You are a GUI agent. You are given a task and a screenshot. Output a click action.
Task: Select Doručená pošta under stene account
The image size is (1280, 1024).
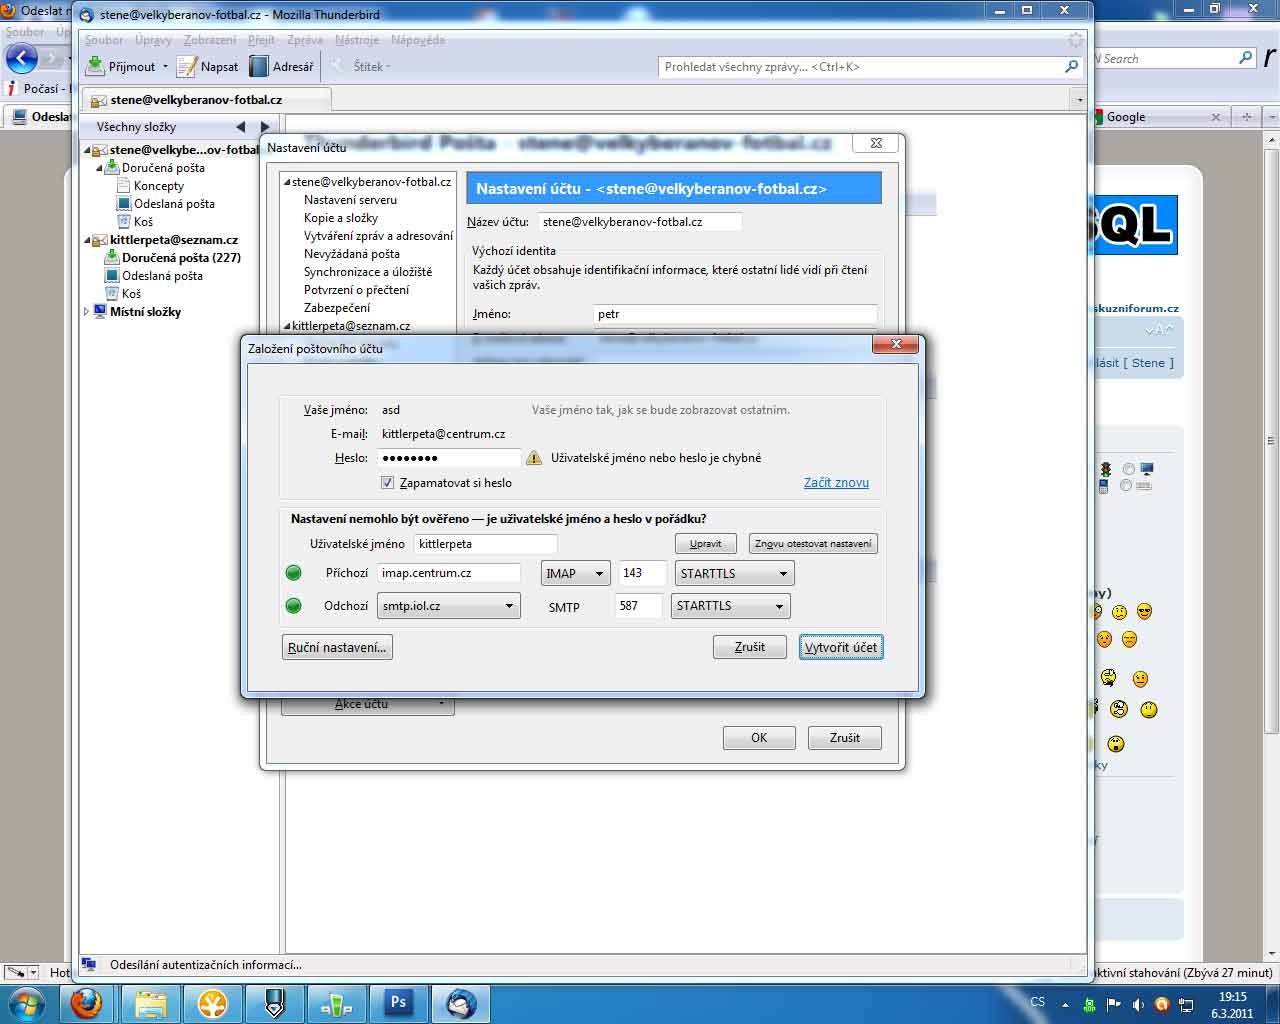click(x=163, y=168)
